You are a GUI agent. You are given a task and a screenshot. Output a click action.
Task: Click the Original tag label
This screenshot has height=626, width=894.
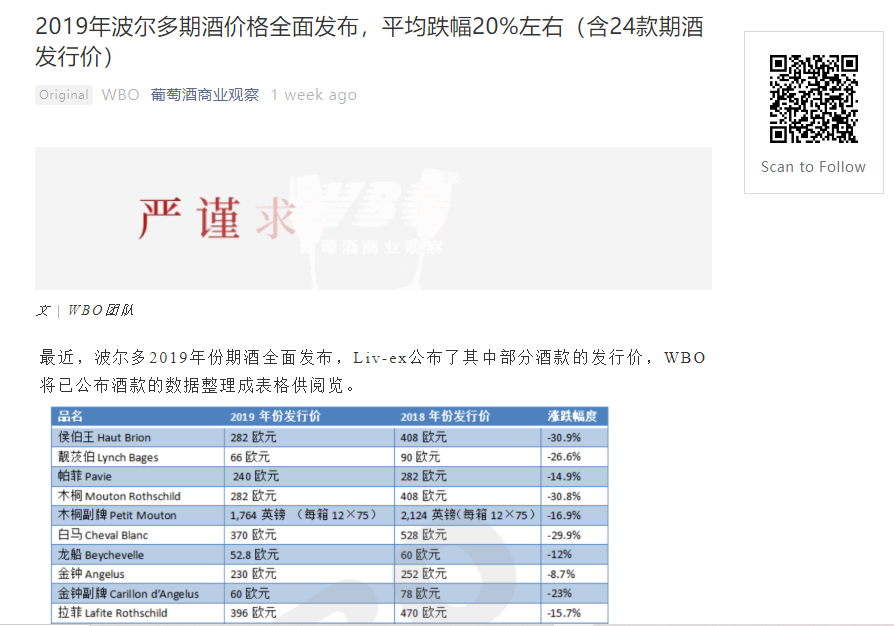click(x=64, y=95)
